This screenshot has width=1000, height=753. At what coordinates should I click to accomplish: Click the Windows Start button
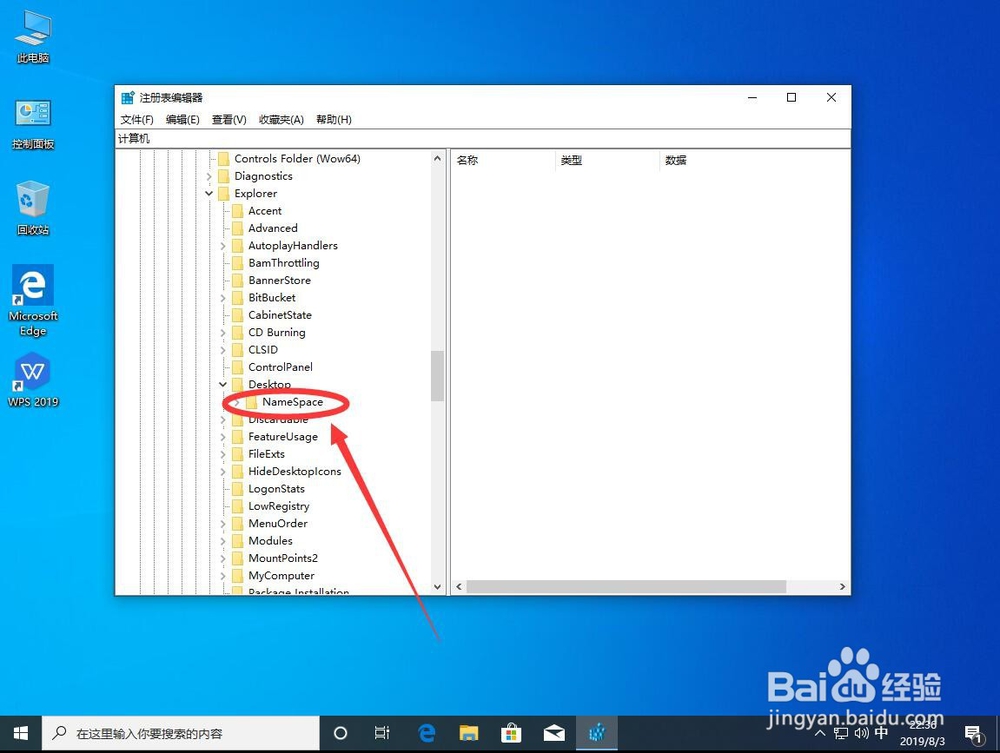click(20, 733)
